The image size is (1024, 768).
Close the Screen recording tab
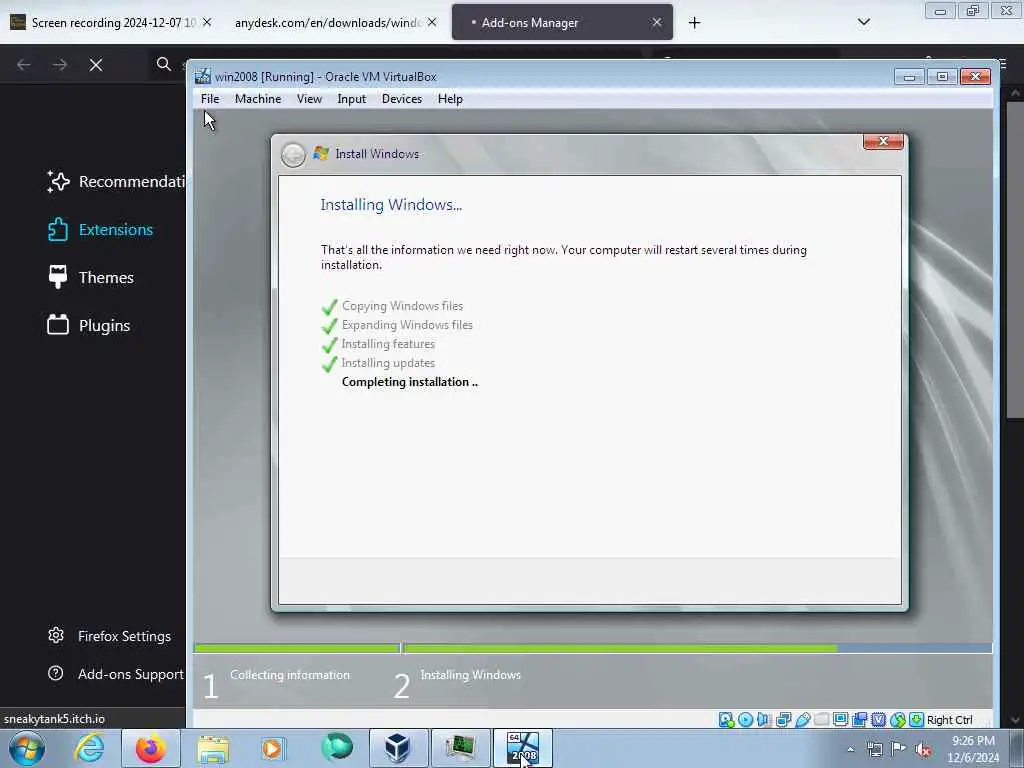pyautogui.click(x=206, y=22)
